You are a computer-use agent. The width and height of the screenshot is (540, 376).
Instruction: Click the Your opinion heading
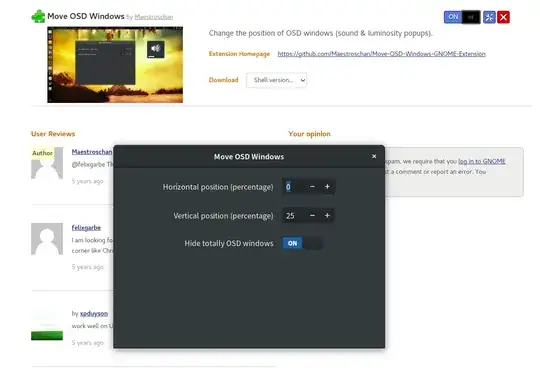pos(309,134)
